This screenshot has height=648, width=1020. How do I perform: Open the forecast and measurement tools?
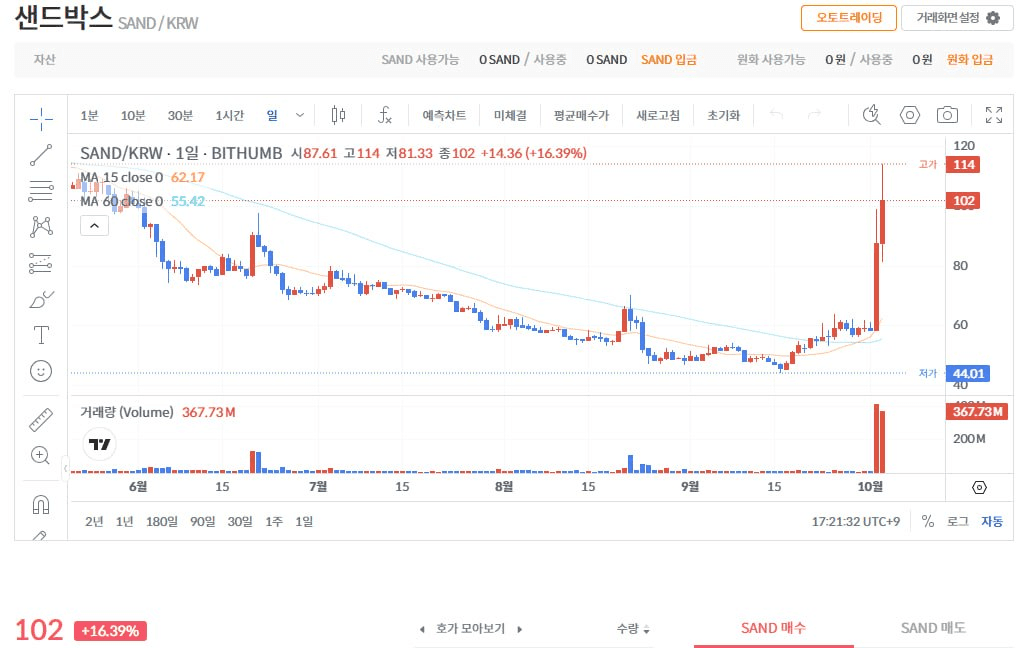click(x=41, y=263)
